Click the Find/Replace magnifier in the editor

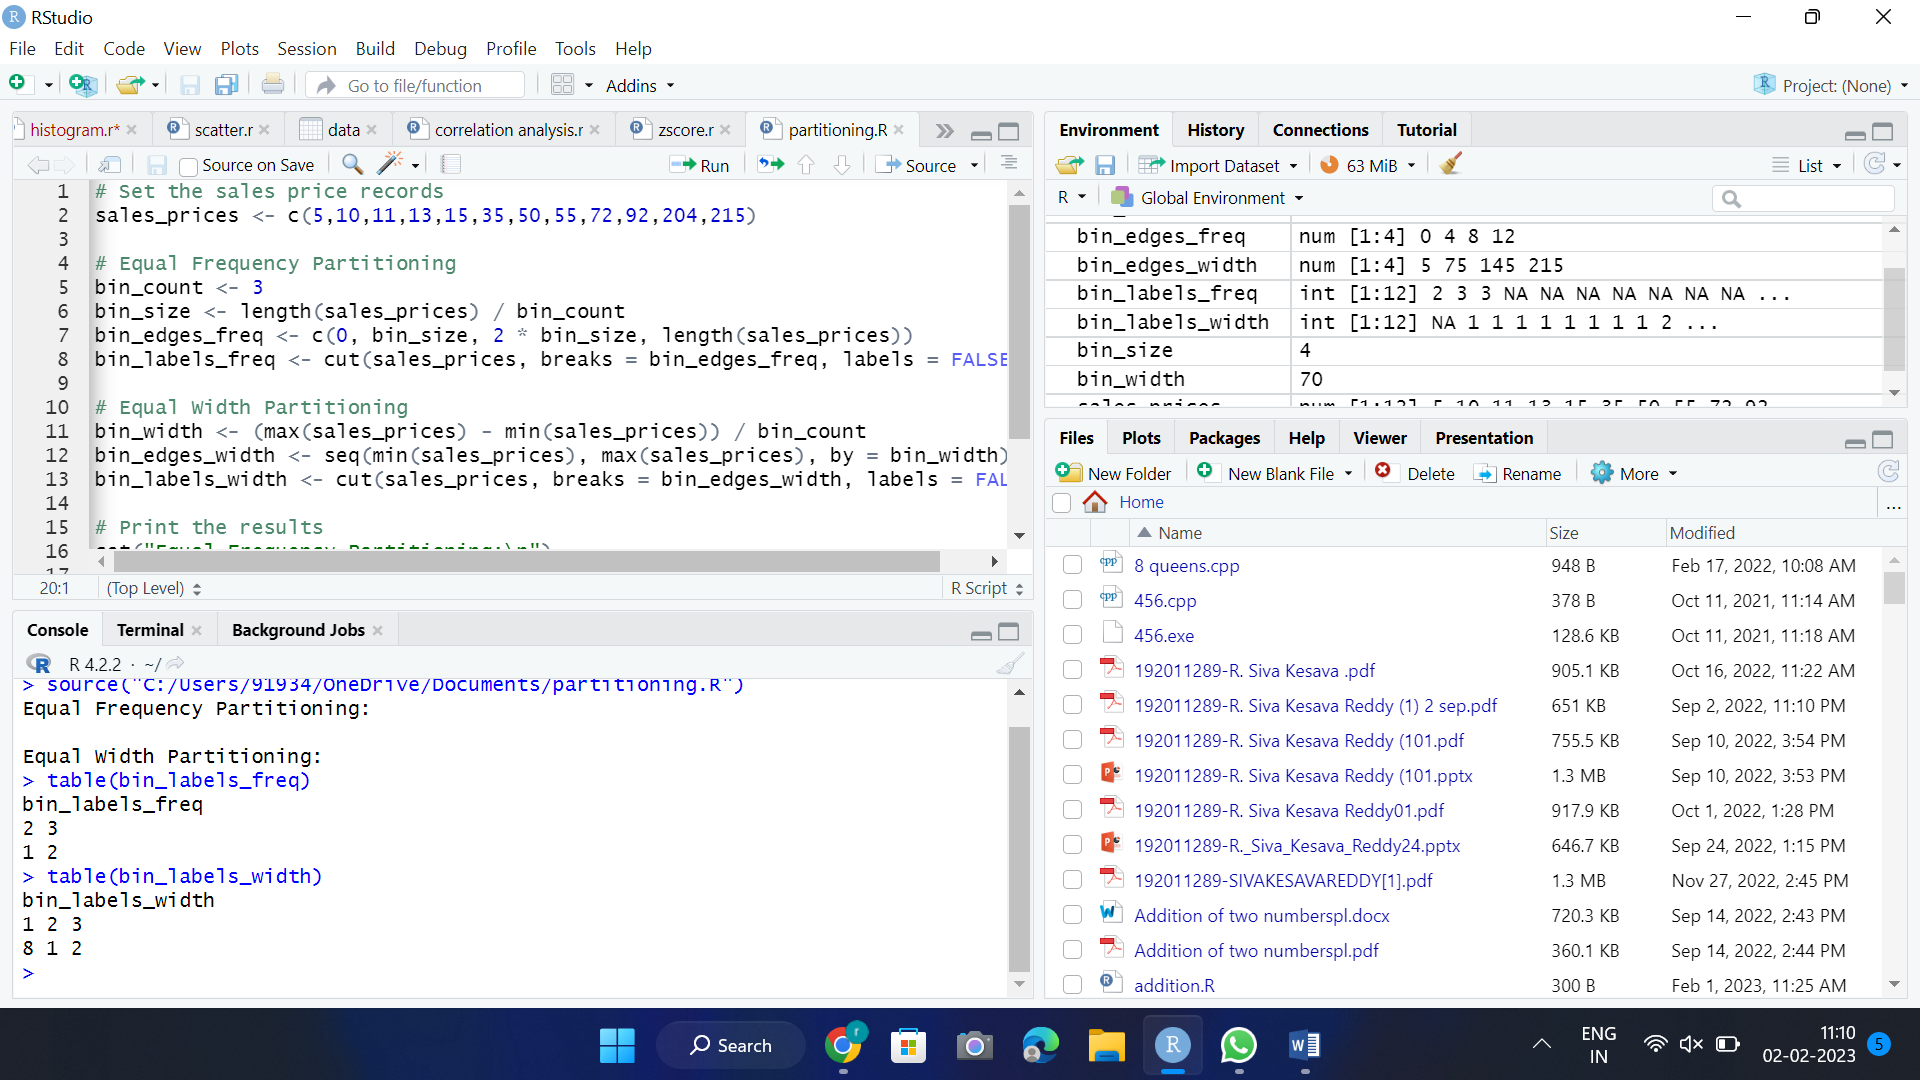click(352, 164)
